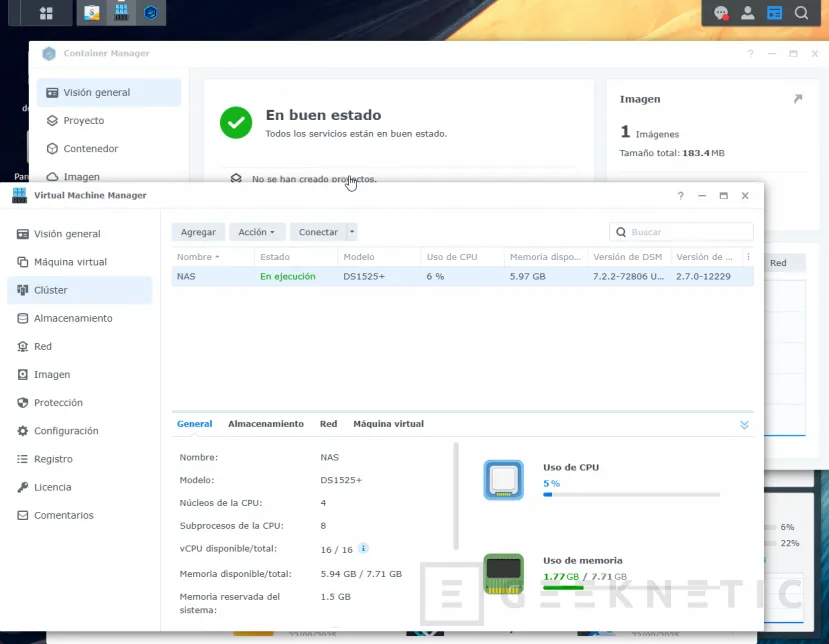Open the notifications chat bubble icon
Screen dimensions: 829x644
tap(720, 13)
